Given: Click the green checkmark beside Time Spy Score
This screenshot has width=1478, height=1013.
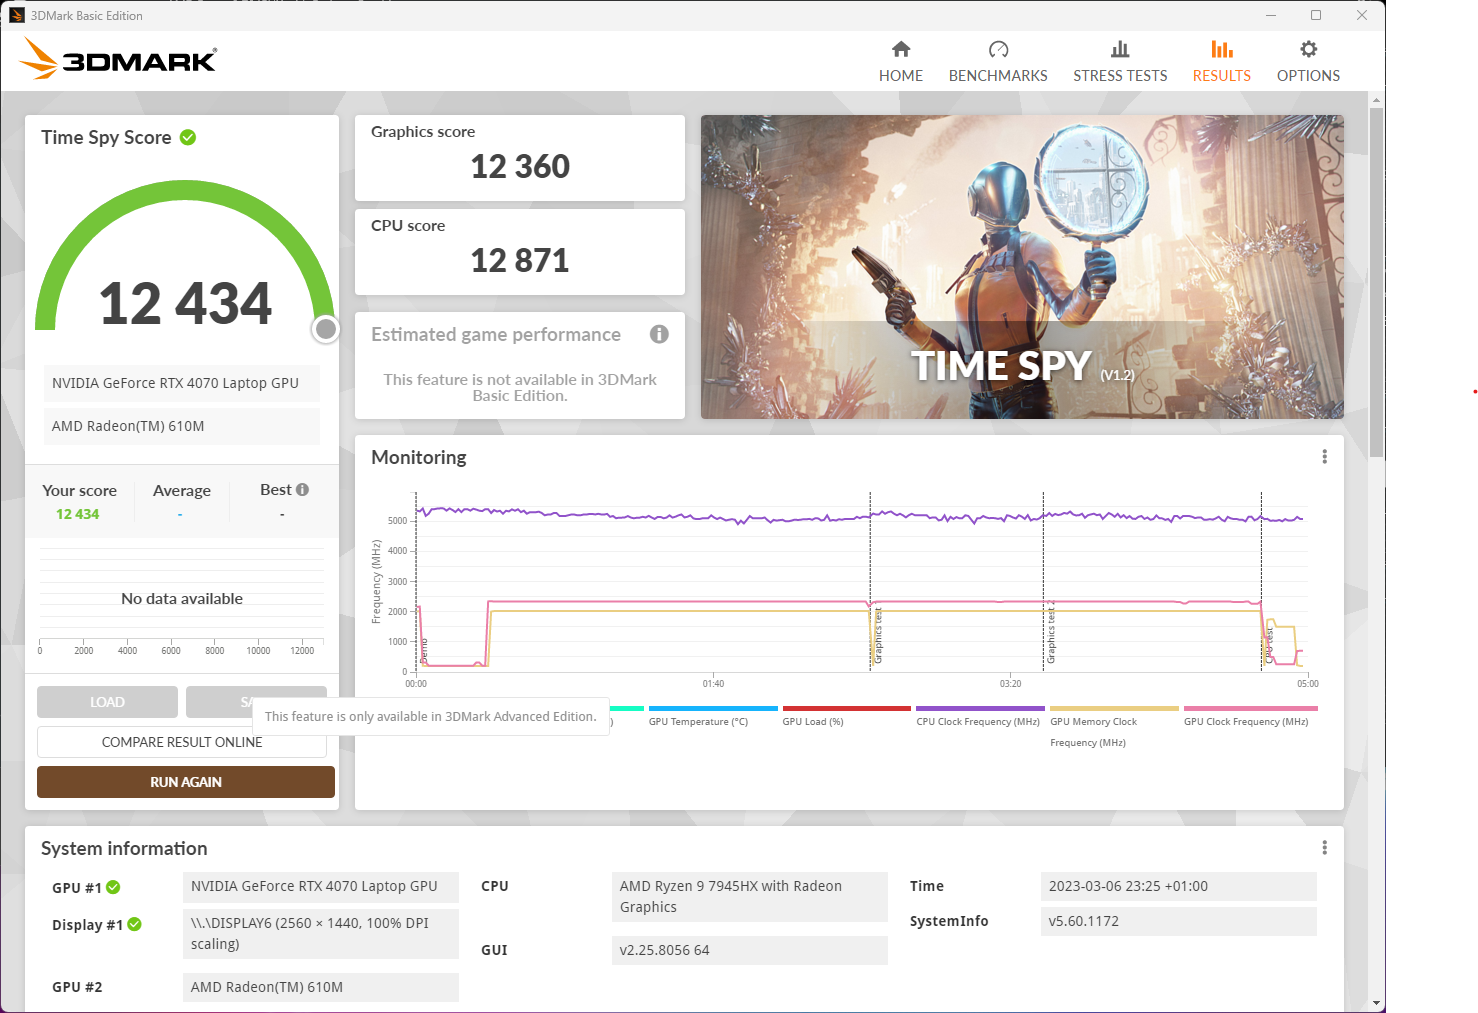Looking at the screenshot, I should [188, 137].
